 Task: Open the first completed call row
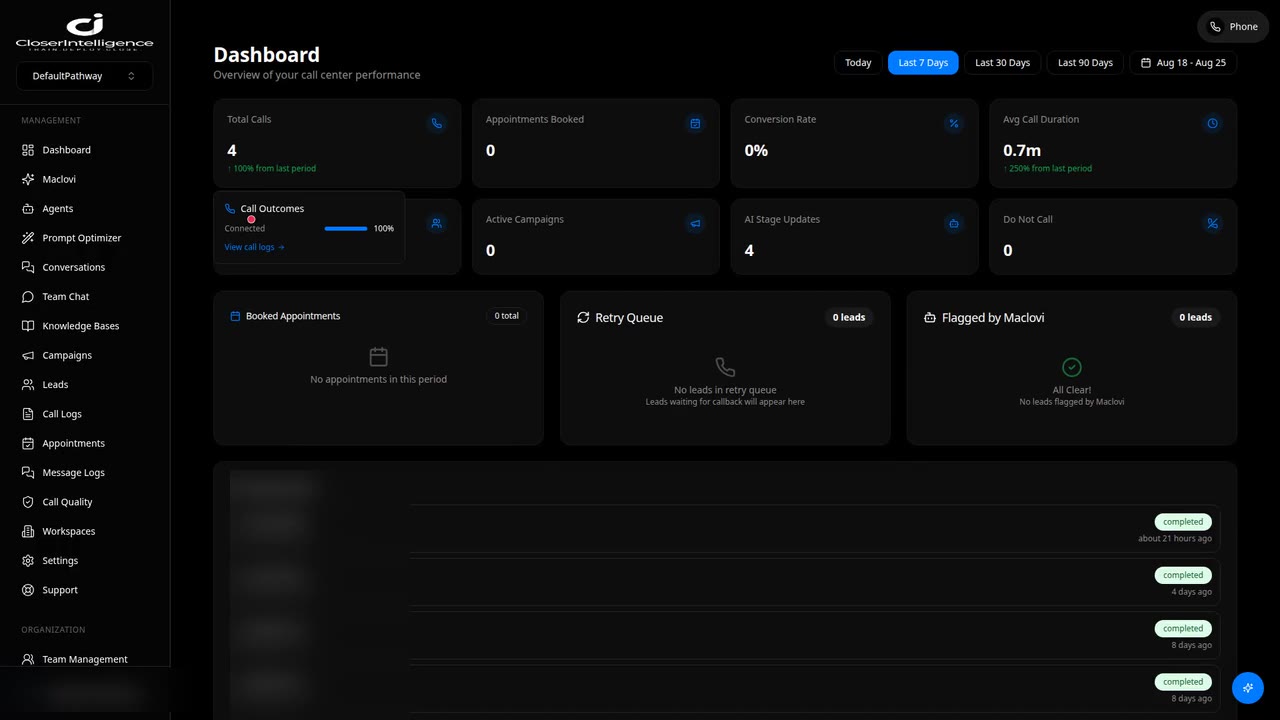(x=725, y=529)
